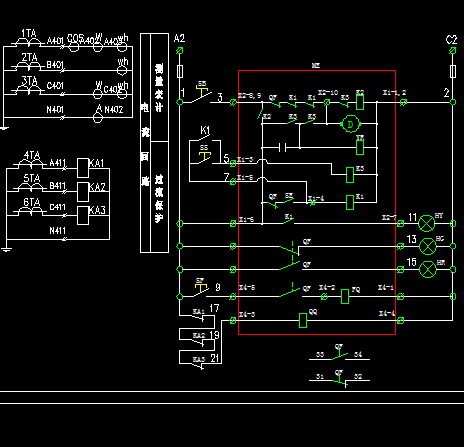
Task: Select the green motor symbol labeled D
Action: (350, 124)
